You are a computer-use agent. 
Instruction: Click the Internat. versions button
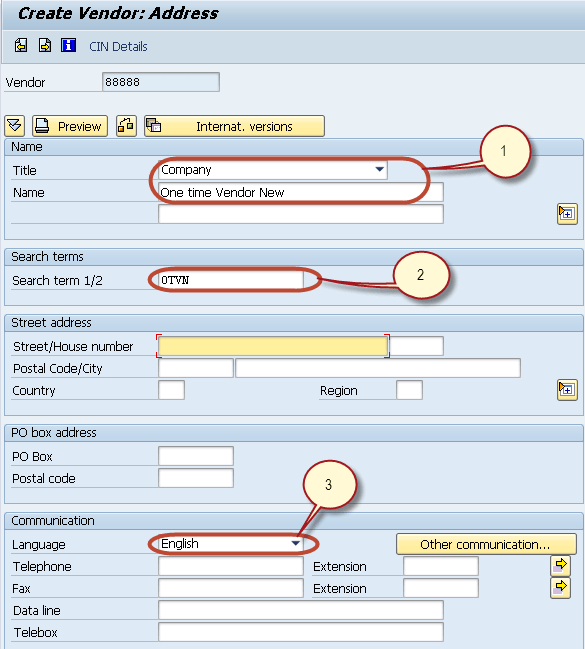pos(234,126)
